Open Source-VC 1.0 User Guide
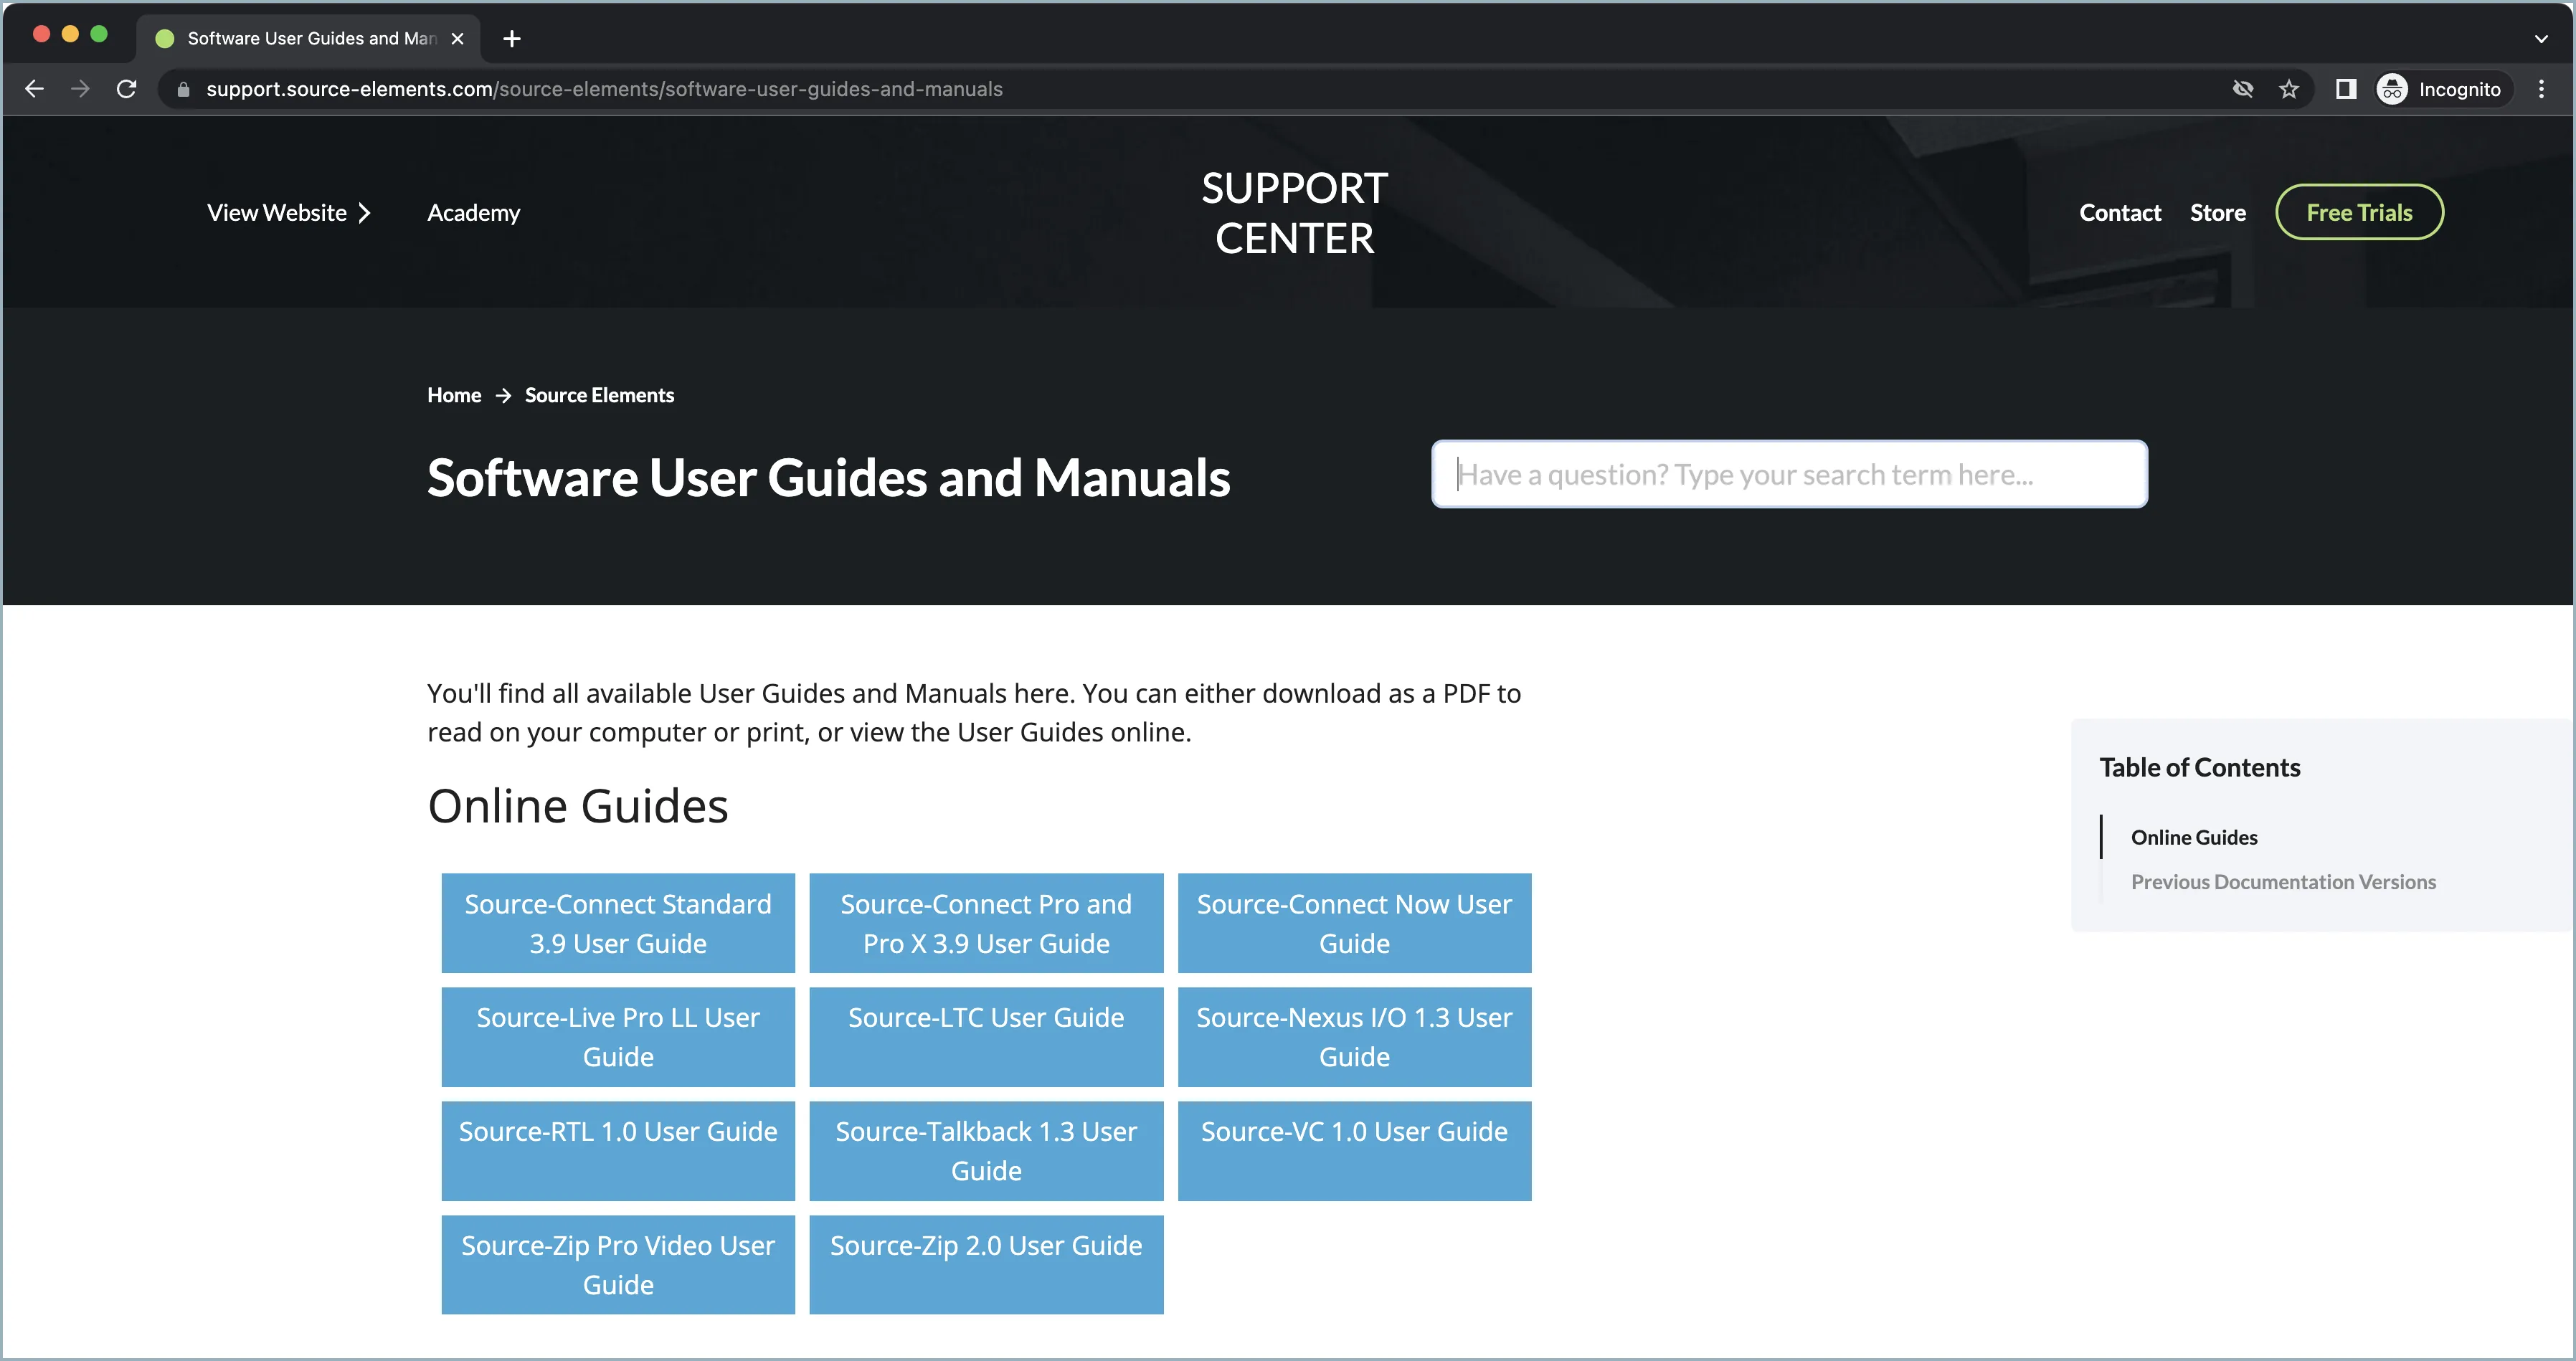 (x=1354, y=1151)
